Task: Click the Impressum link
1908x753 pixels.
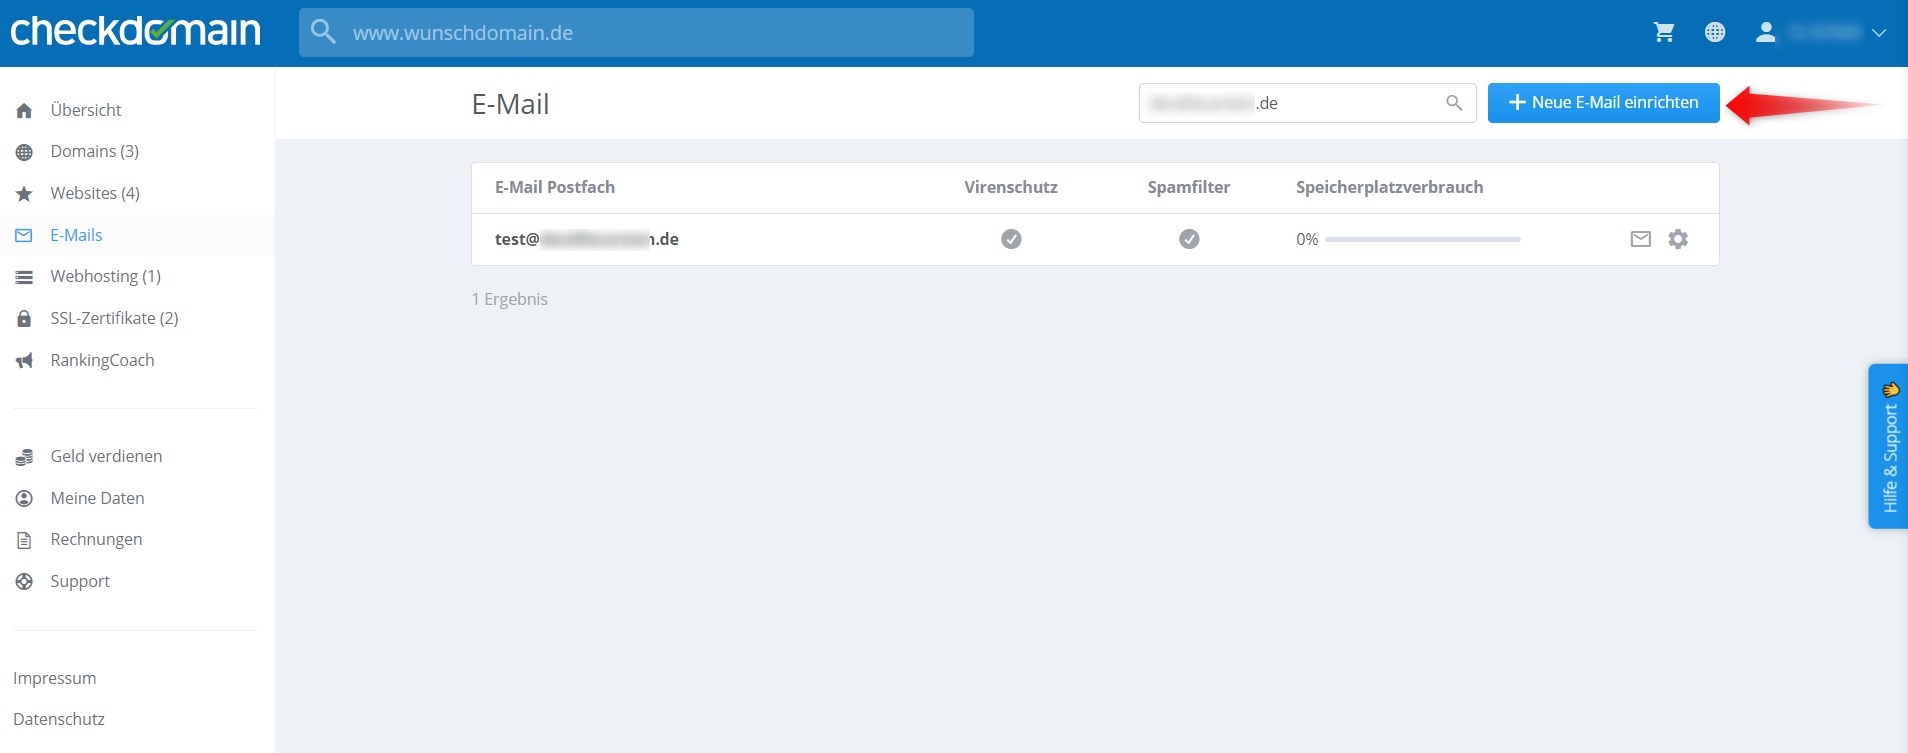Action: [x=55, y=678]
